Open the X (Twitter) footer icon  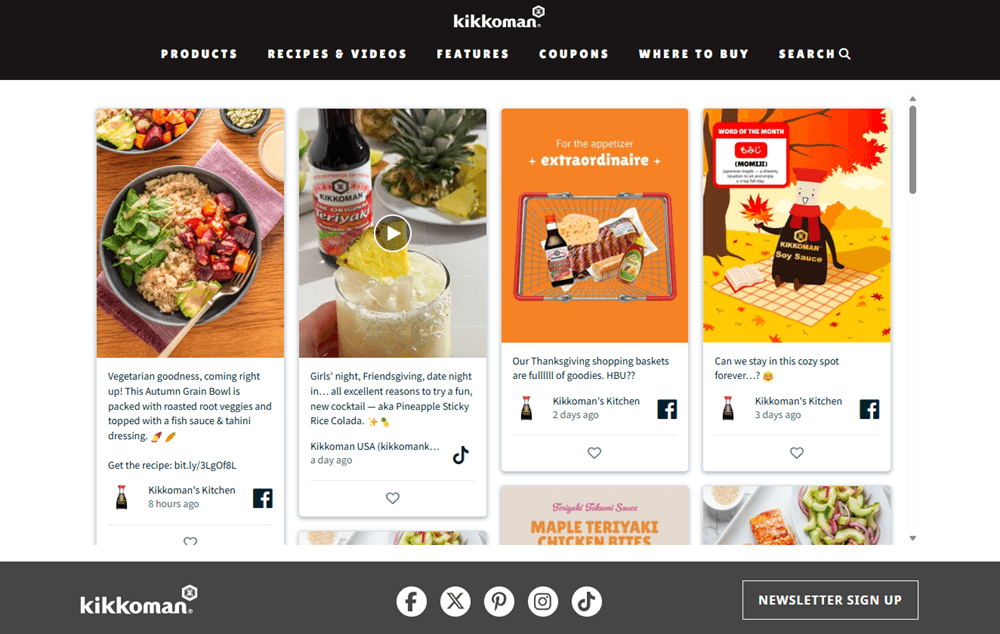point(455,601)
